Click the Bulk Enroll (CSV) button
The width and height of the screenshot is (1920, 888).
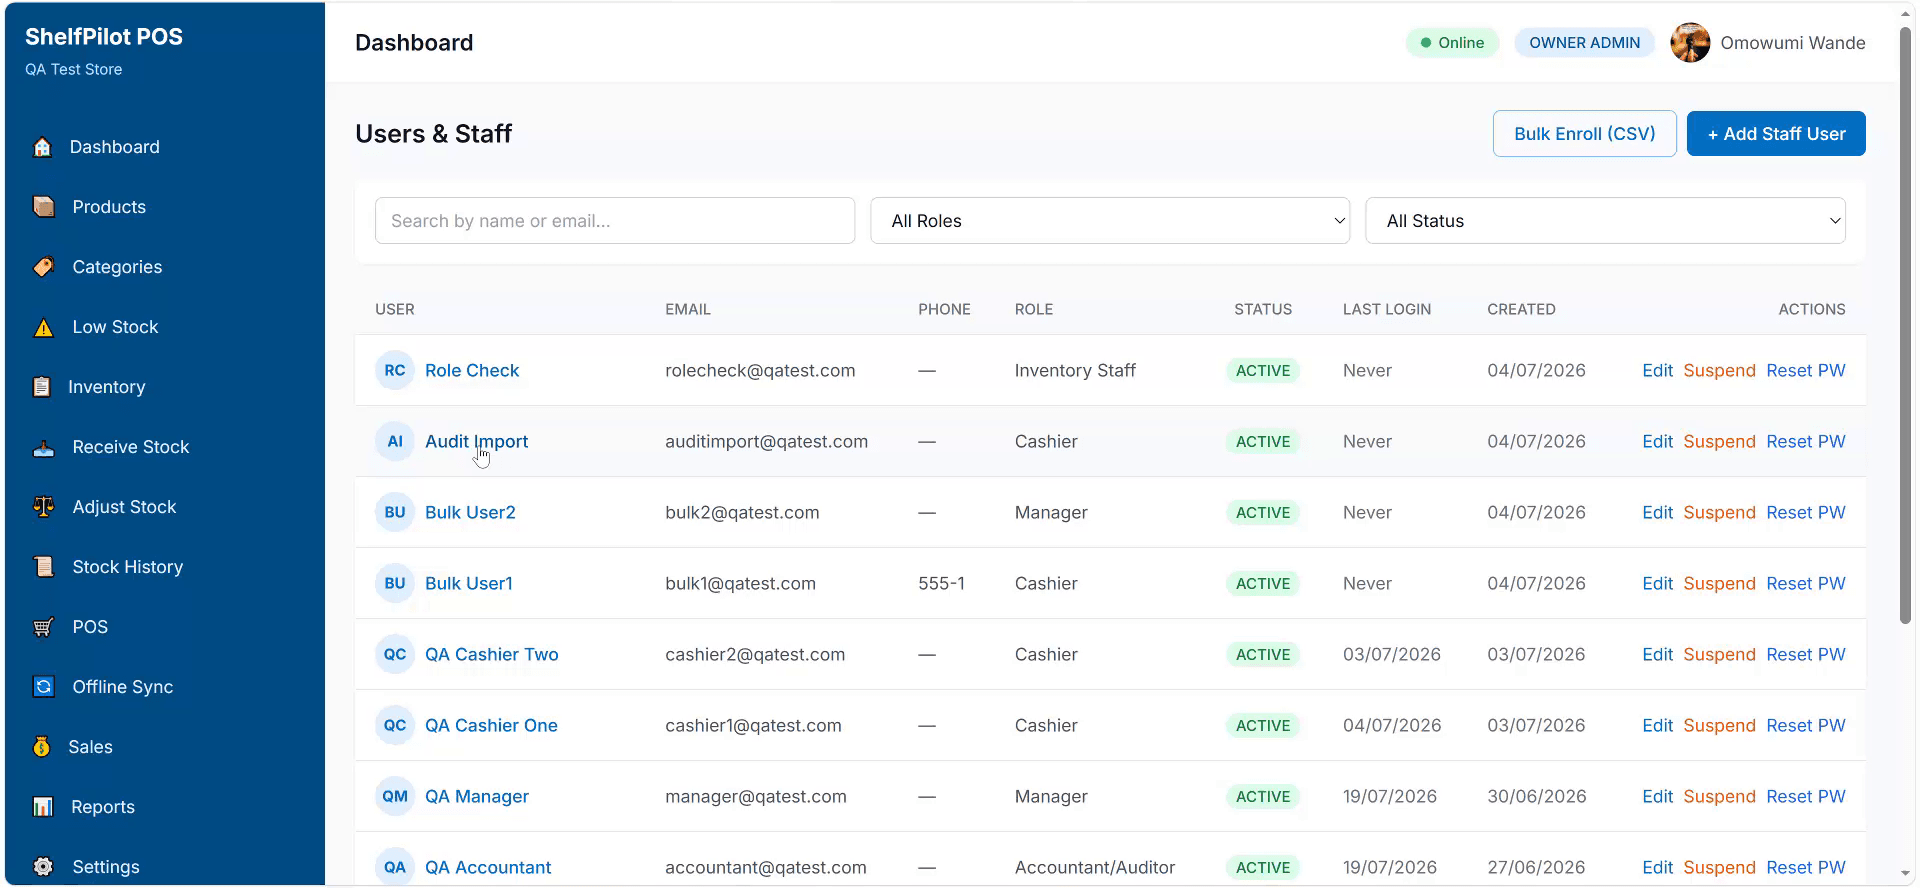(x=1584, y=134)
